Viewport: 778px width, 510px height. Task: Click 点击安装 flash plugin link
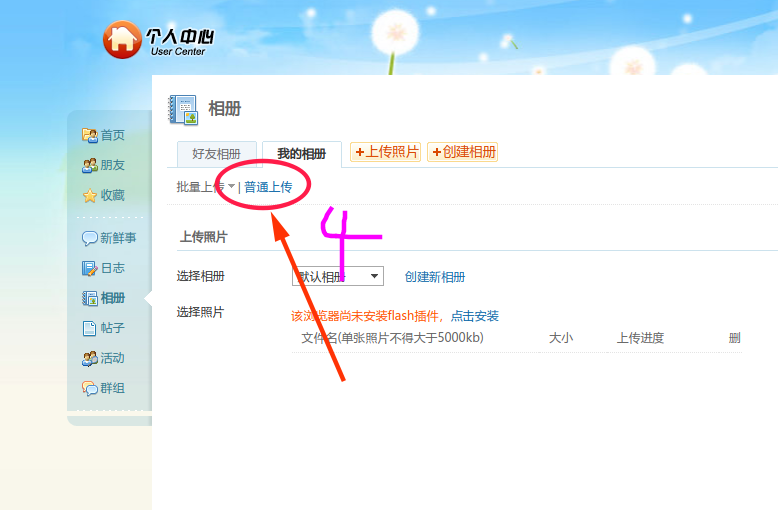pos(475,316)
